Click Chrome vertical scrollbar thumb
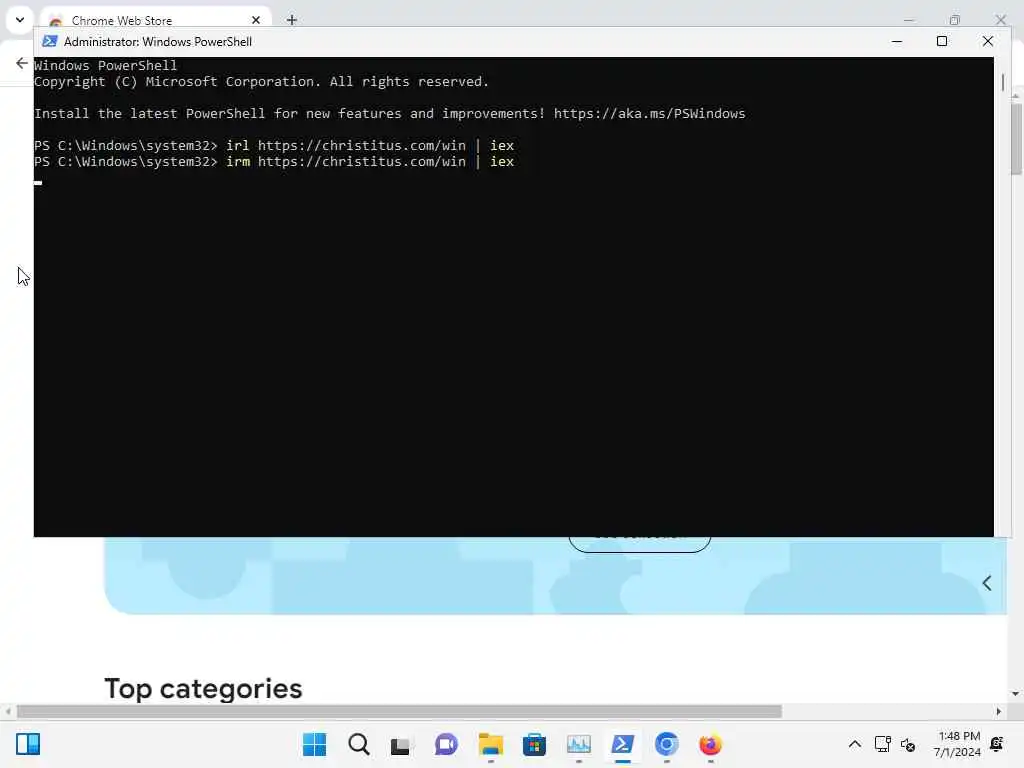Screen dimensions: 1024x768 coord(1016,139)
